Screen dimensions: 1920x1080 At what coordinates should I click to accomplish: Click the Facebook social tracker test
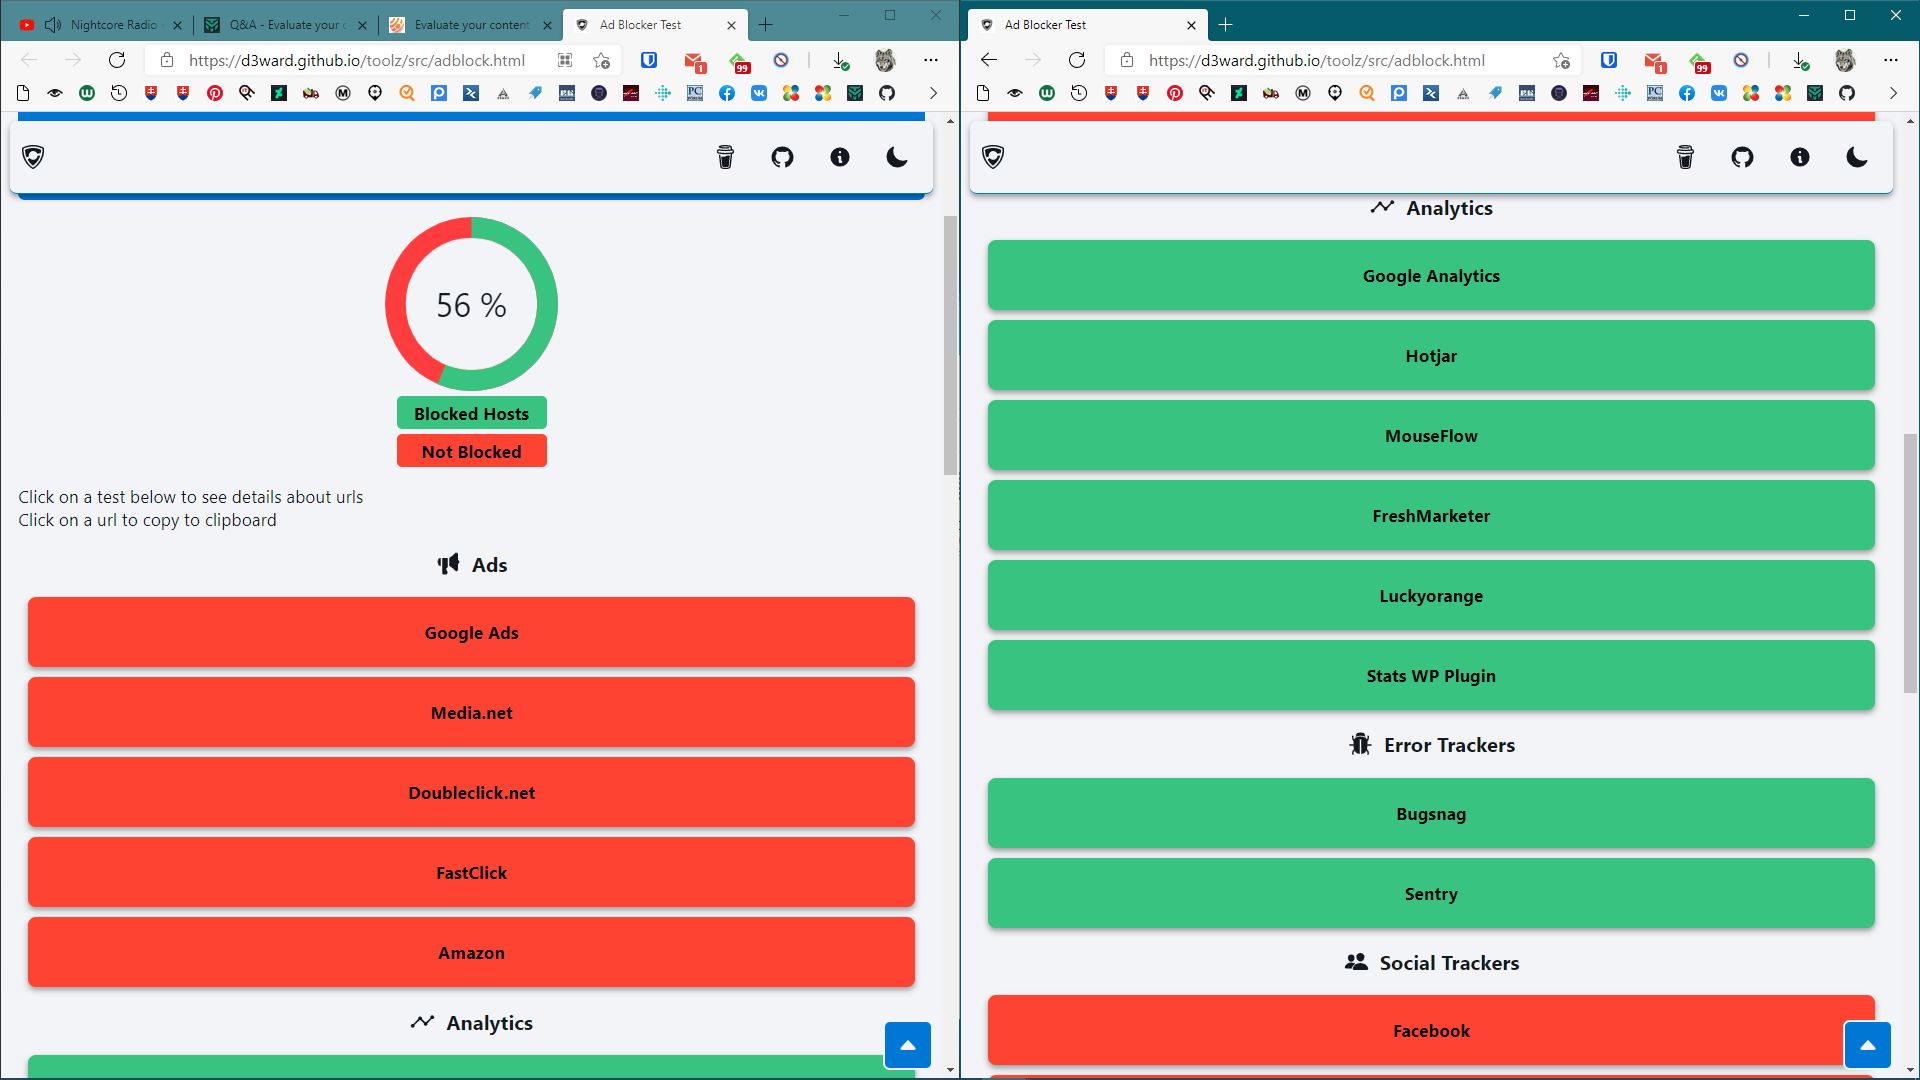click(1431, 1030)
